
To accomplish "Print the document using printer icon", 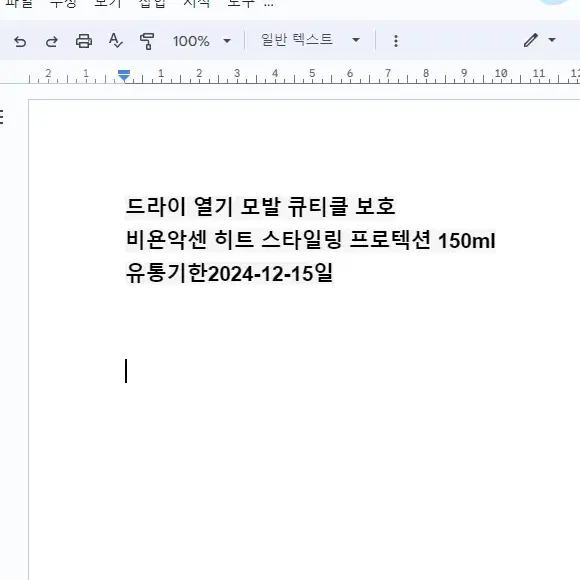I will click(84, 41).
